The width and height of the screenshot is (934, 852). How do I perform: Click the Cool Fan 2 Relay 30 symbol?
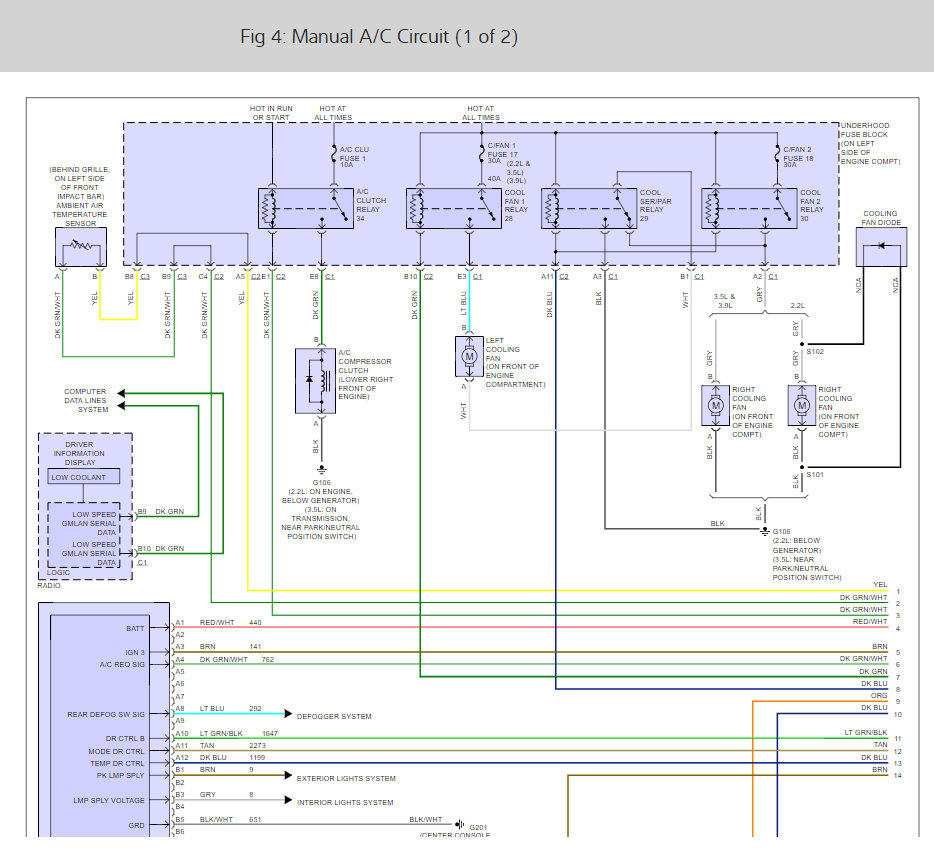[749, 208]
